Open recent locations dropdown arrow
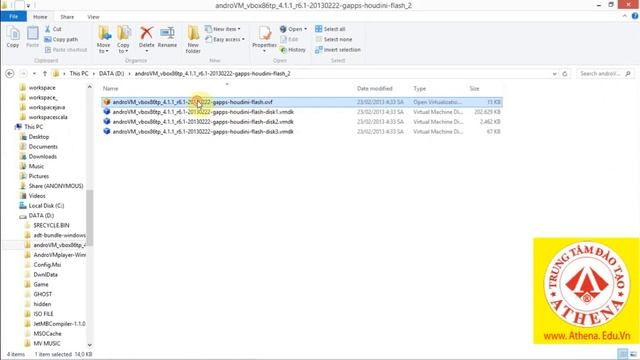The image size is (640, 360). coord(34,73)
